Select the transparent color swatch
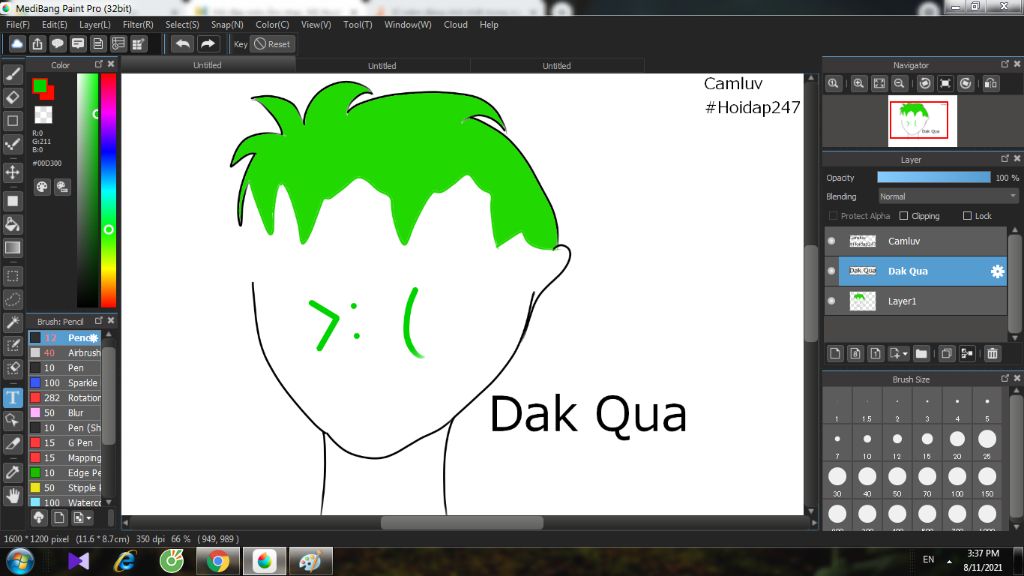 point(43,115)
